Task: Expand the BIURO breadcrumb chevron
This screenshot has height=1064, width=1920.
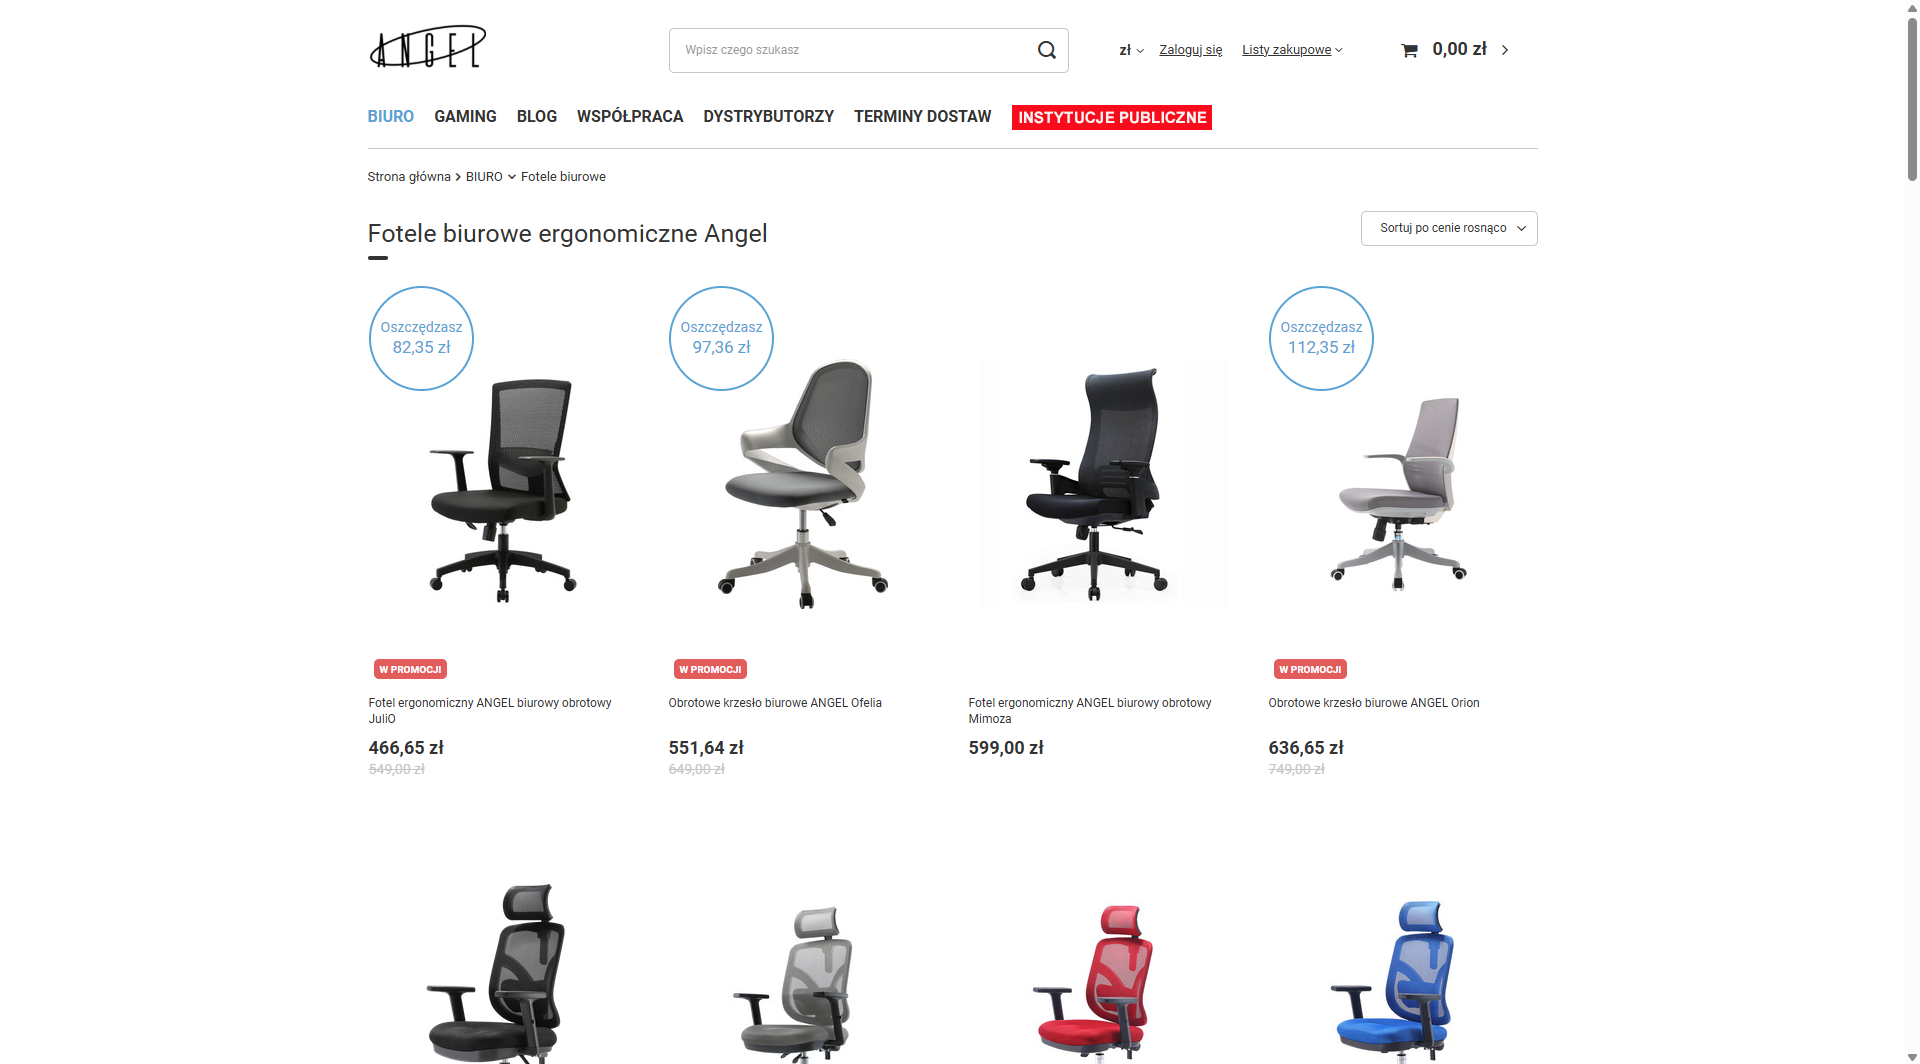Action: pyautogui.click(x=511, y=177)
